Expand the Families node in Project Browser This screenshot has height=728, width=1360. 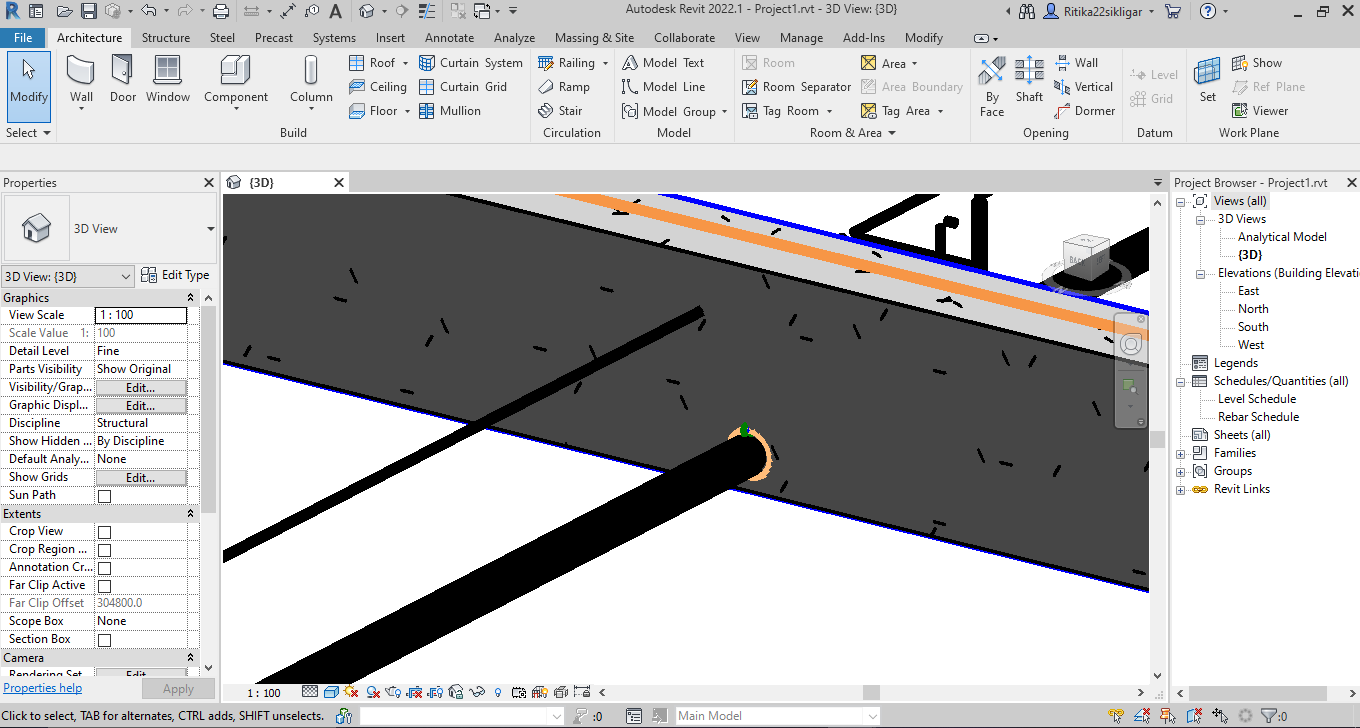tap(1181, 453)
